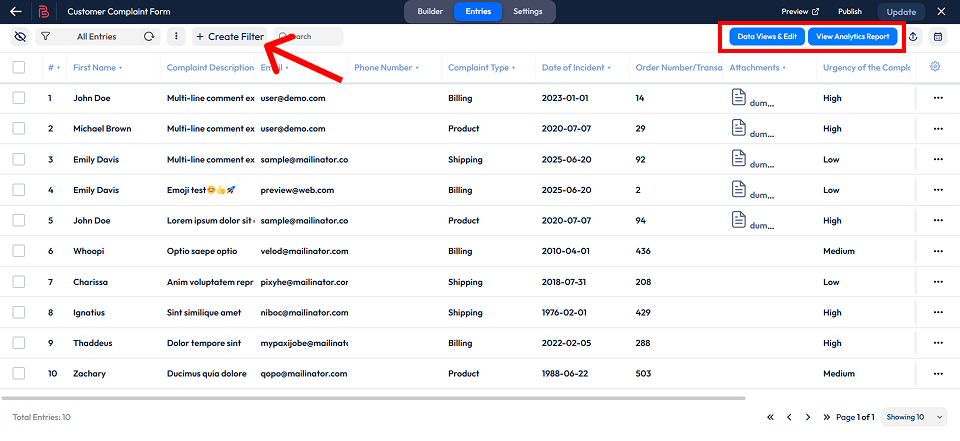This screenshot has width=960, height=441.
Task: Open Data Views & Edit
Action: [x=767, y=37]
